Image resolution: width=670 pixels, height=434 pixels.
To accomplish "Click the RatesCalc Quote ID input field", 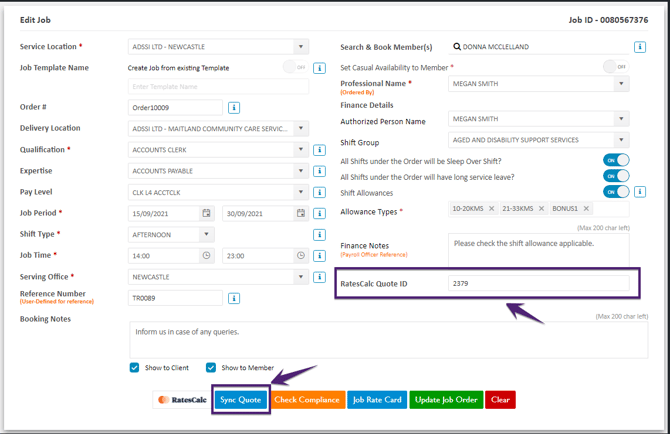I will 538,284.
